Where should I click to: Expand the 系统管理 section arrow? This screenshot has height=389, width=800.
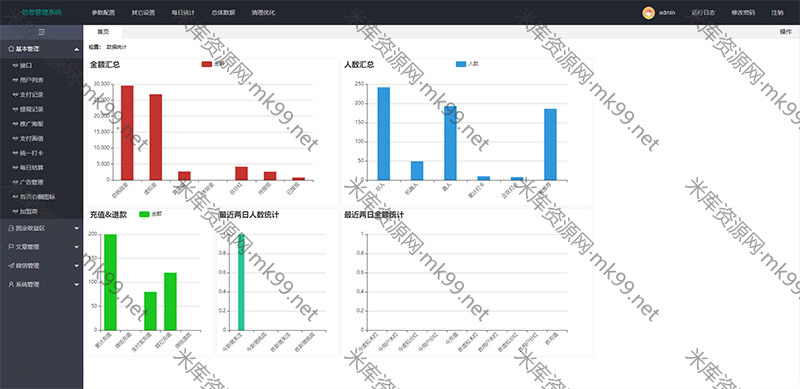coord(77,284)
